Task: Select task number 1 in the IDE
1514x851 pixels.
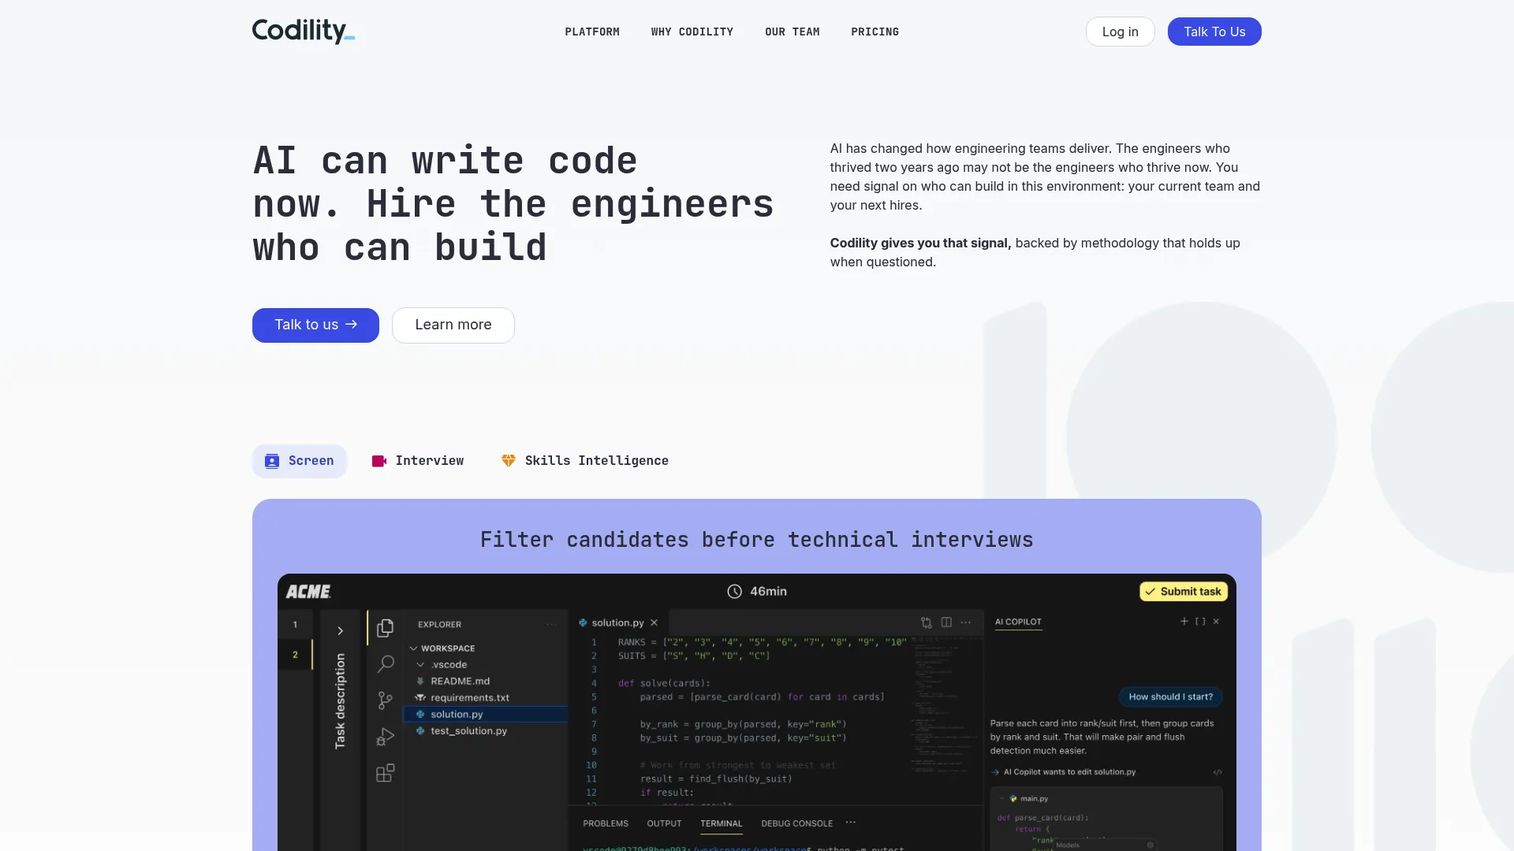Action: pos(295,625)
